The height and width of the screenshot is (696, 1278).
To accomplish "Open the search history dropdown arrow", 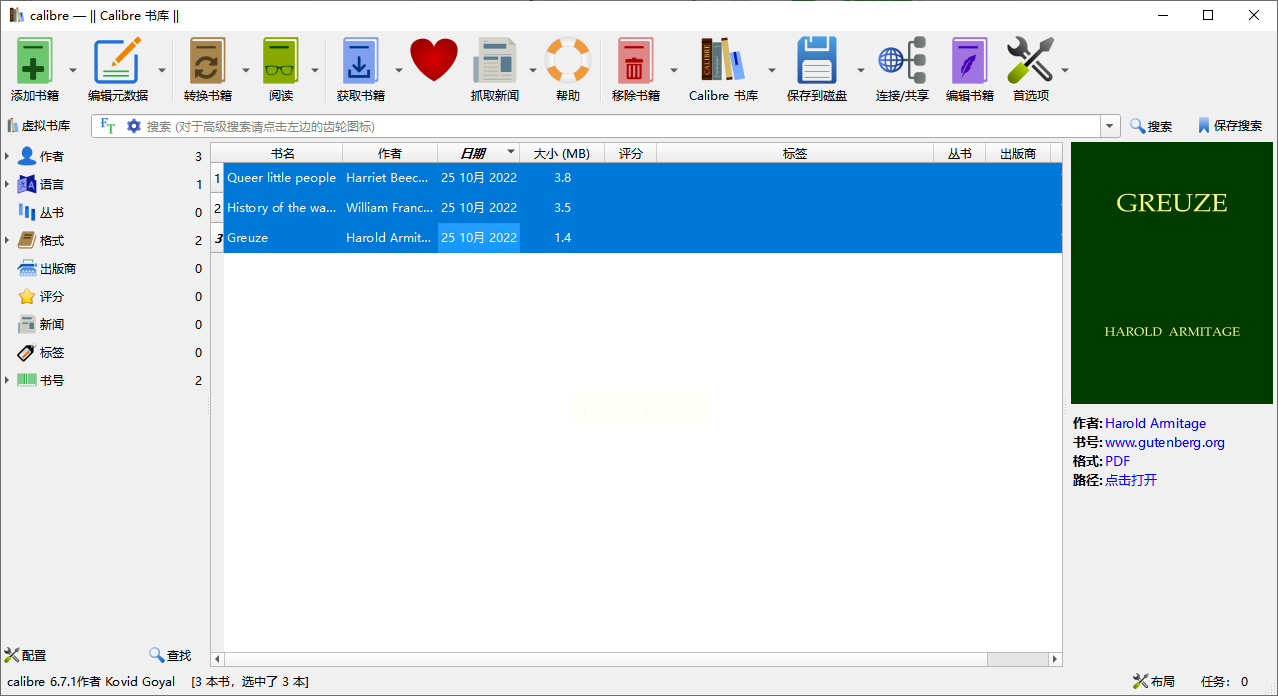I will 1110,126.
